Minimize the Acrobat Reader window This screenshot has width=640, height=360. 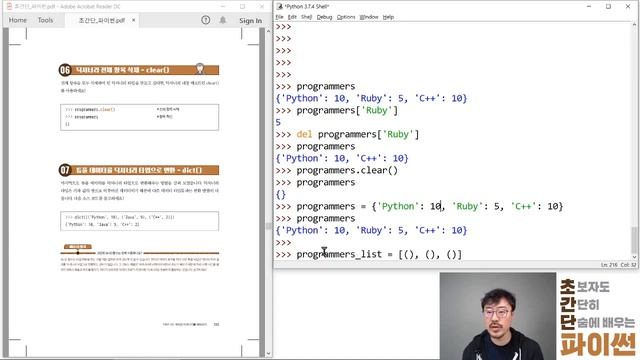click(x=223, y=7)
